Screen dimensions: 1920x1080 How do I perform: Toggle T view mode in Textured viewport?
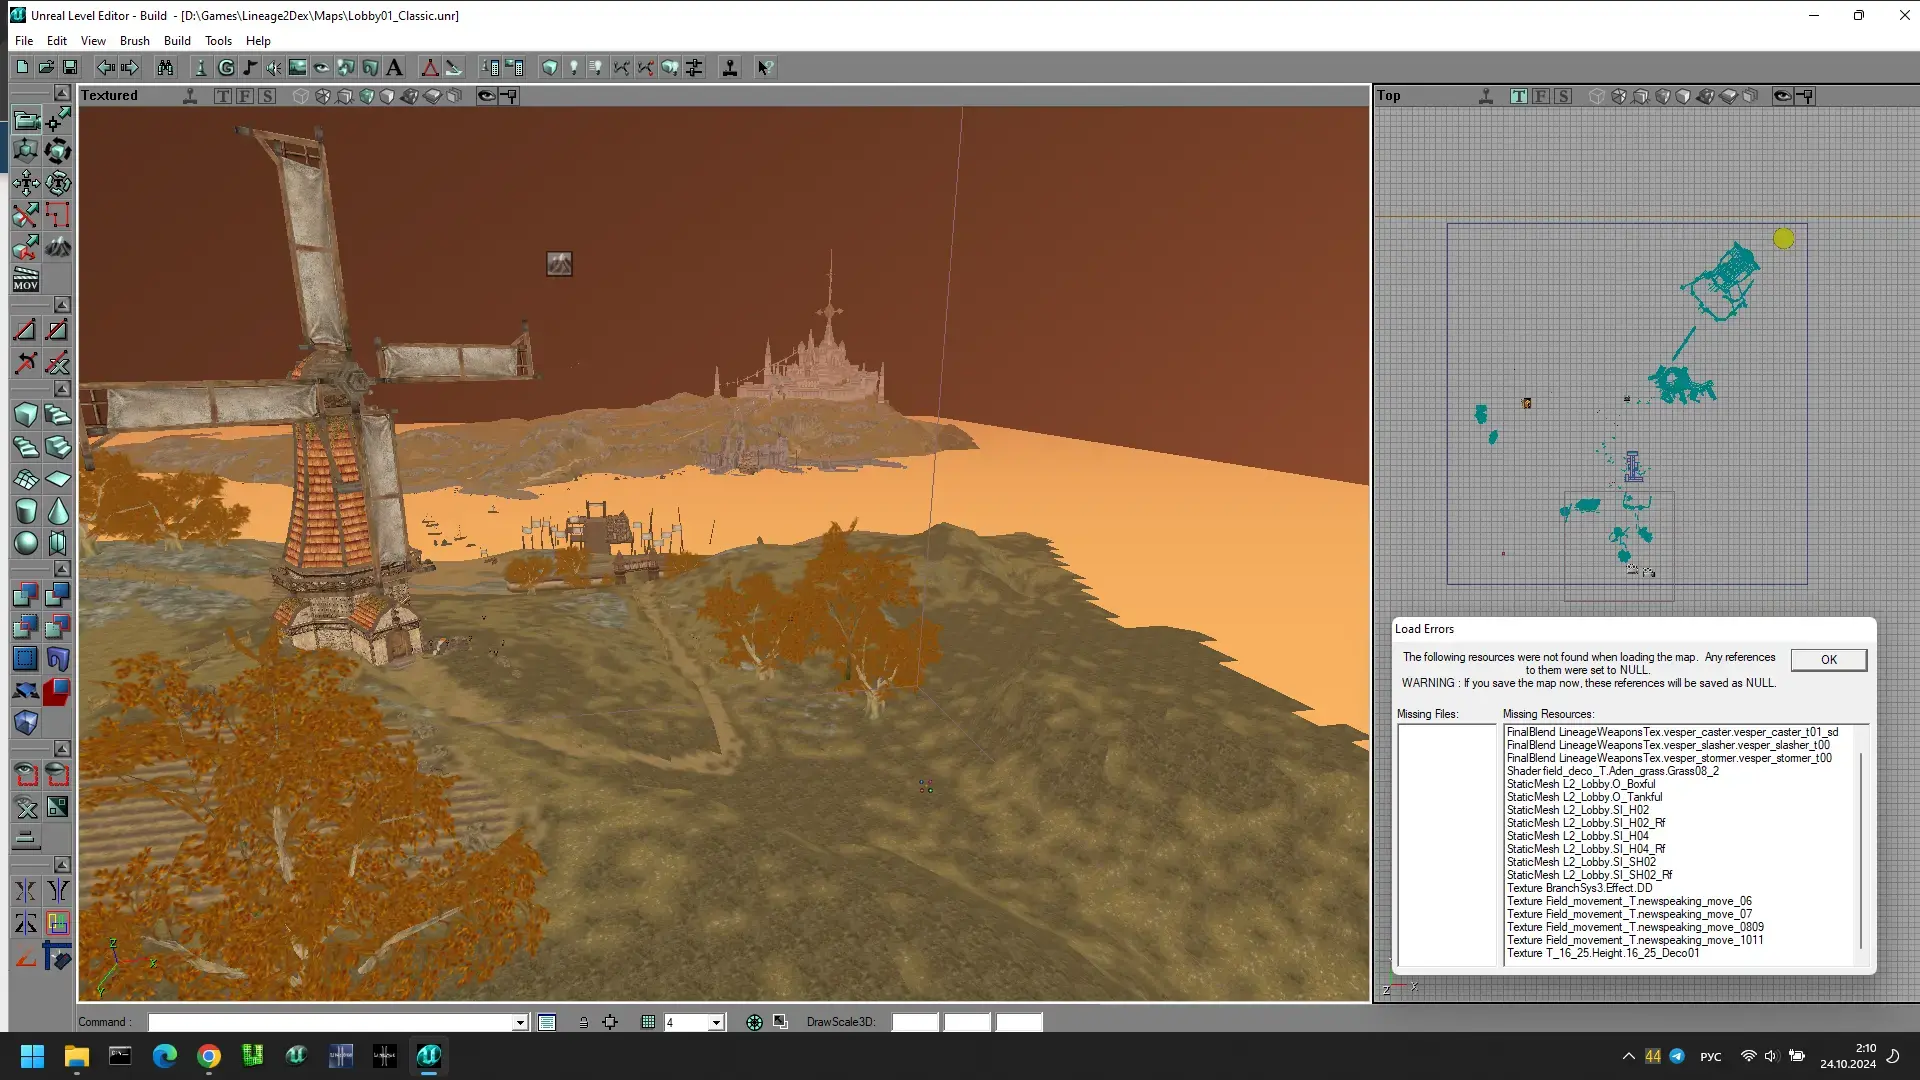click(x=223, y=96)
